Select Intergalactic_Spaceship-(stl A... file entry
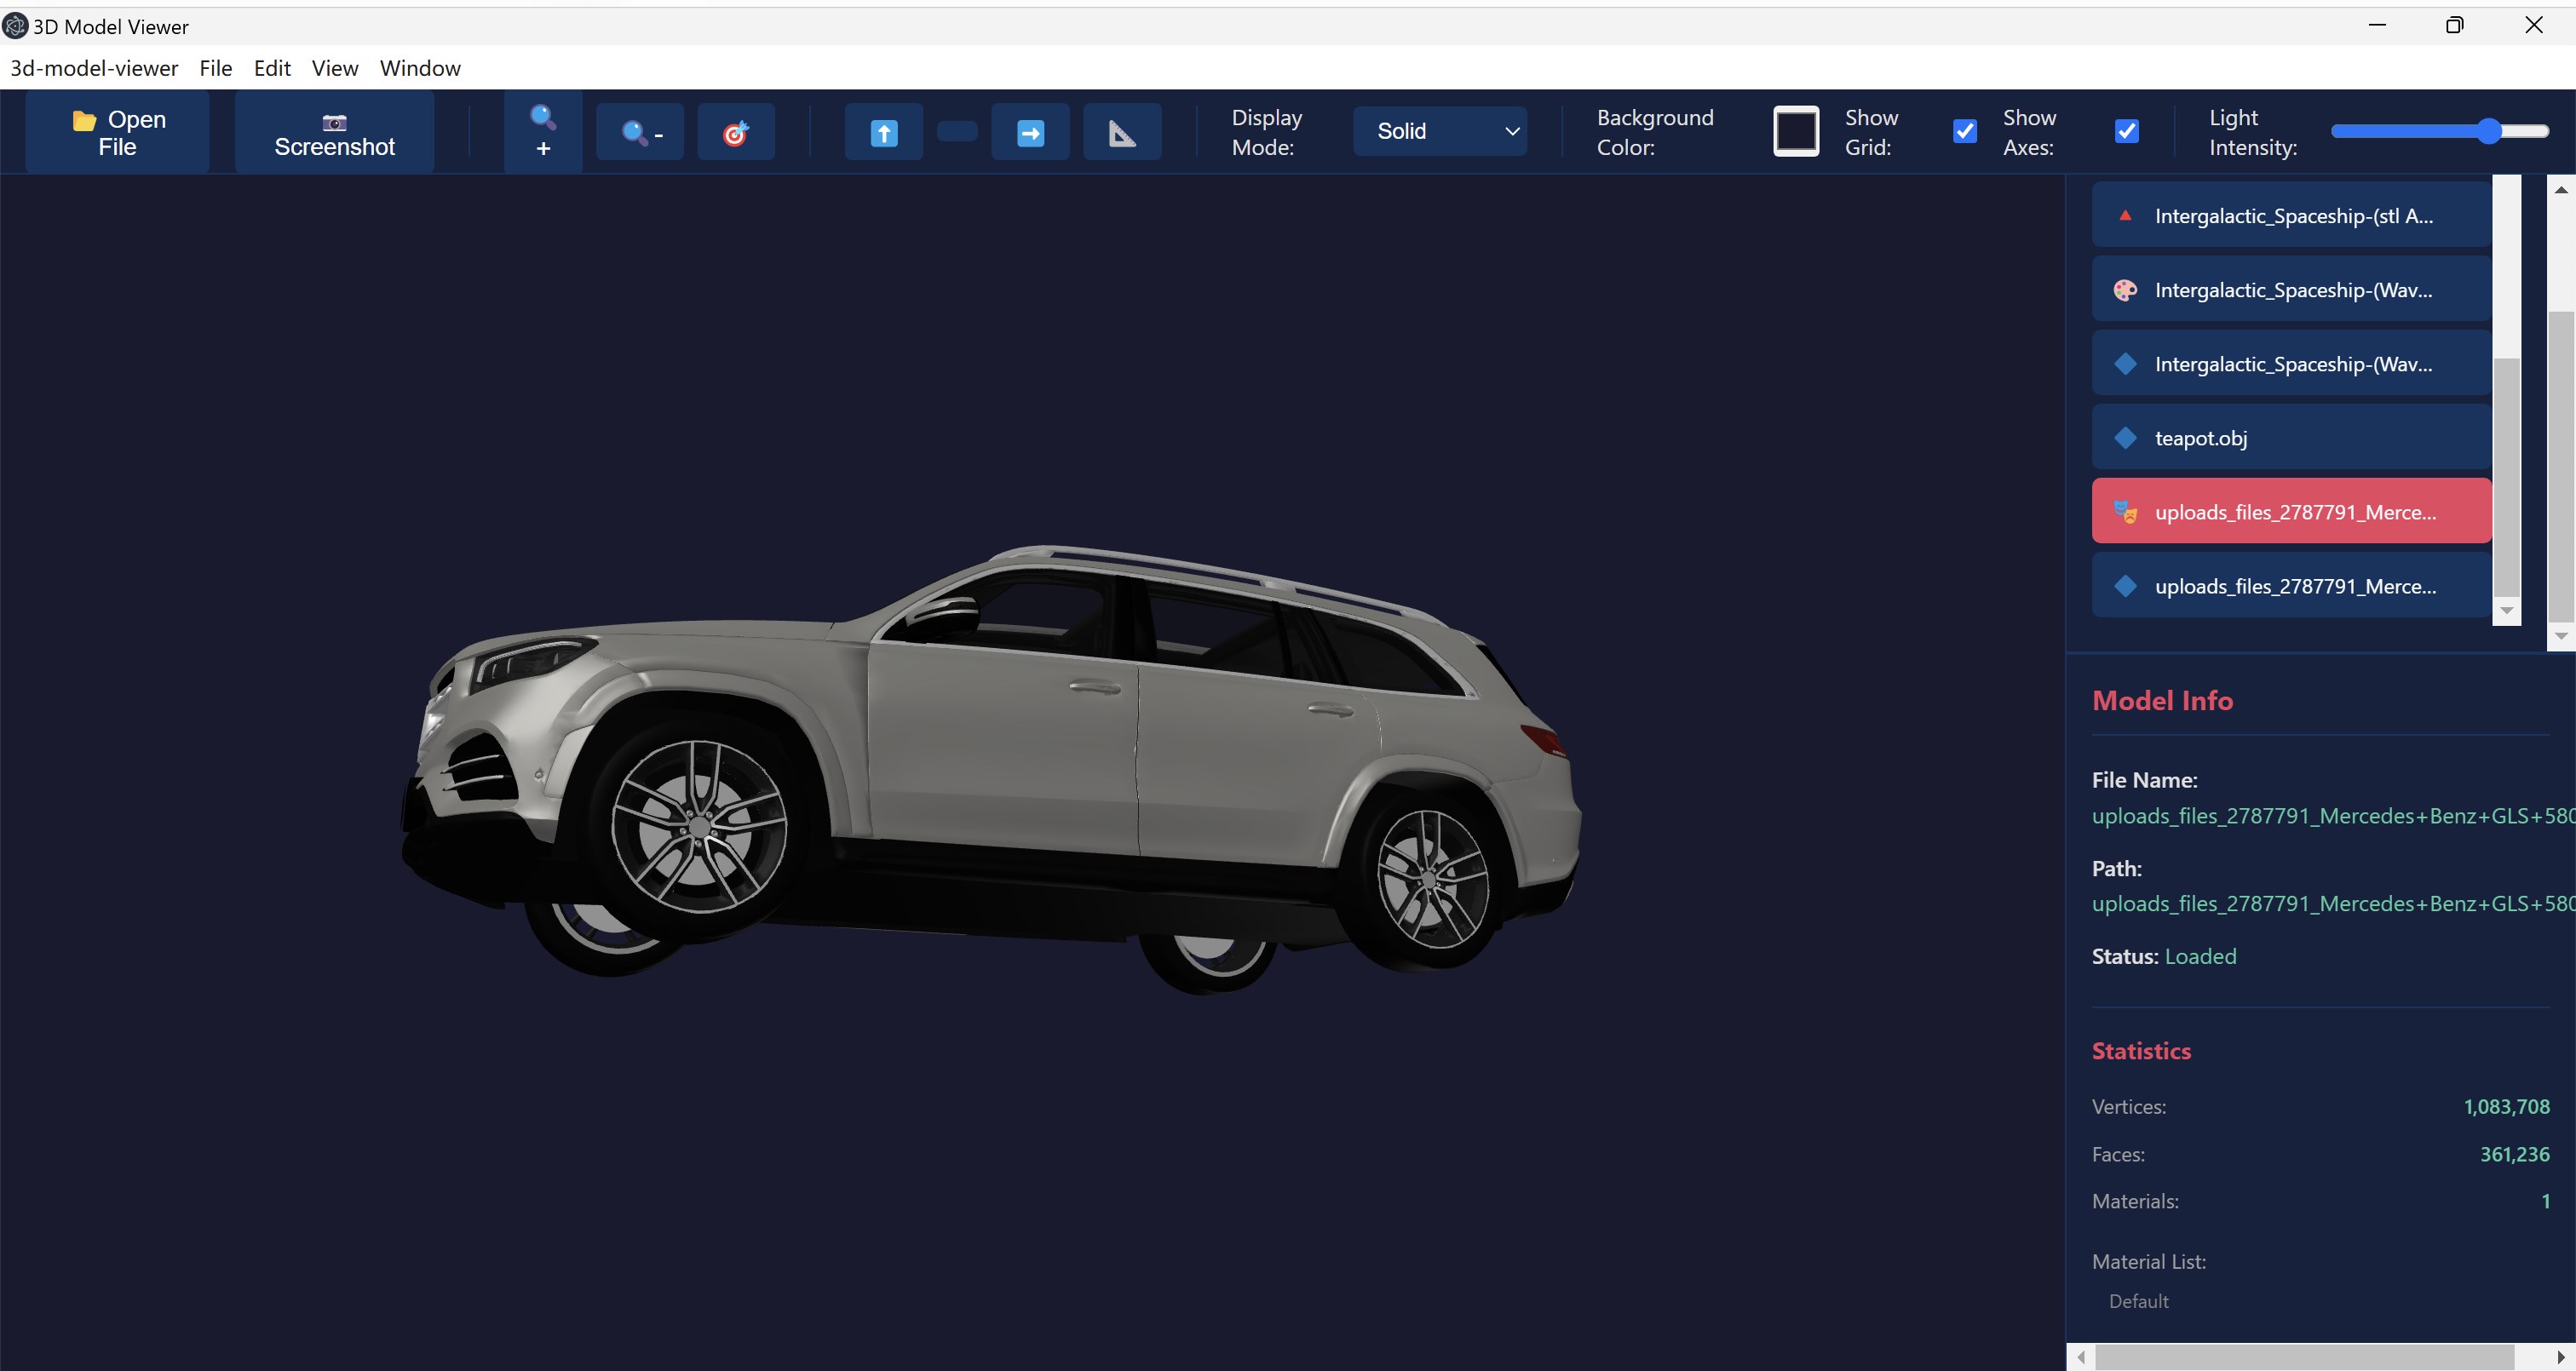The height and width of the screenshot is (1371, 2576). coord(2291,215)
